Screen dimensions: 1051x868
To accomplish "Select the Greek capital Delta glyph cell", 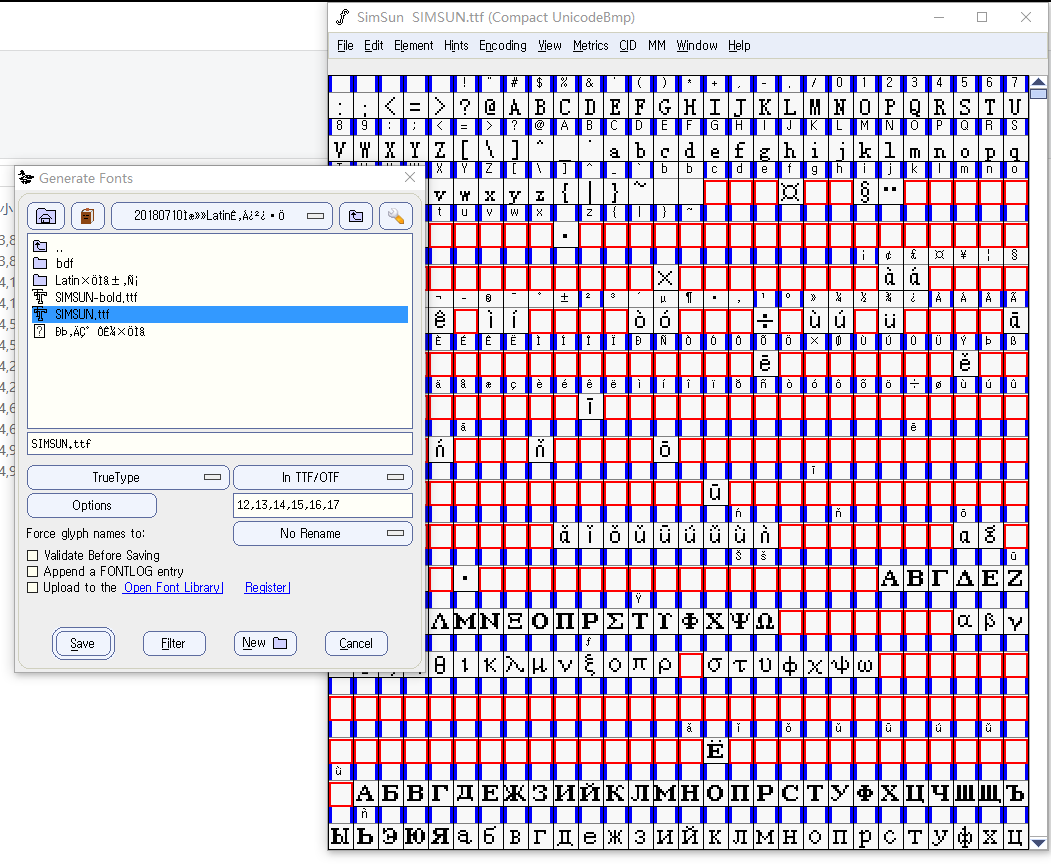I will coord(965,578).
